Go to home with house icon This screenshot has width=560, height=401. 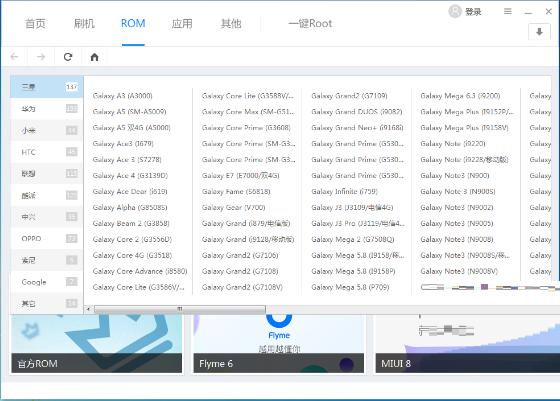(x=94, y=57)
